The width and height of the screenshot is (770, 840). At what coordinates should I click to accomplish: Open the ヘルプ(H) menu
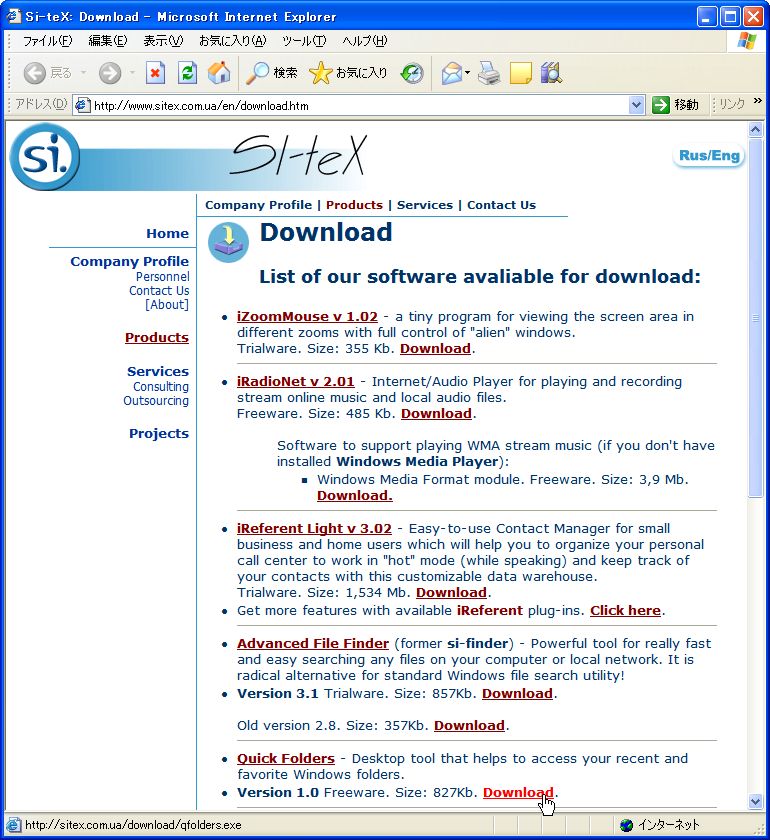click(x=365, y=41)
